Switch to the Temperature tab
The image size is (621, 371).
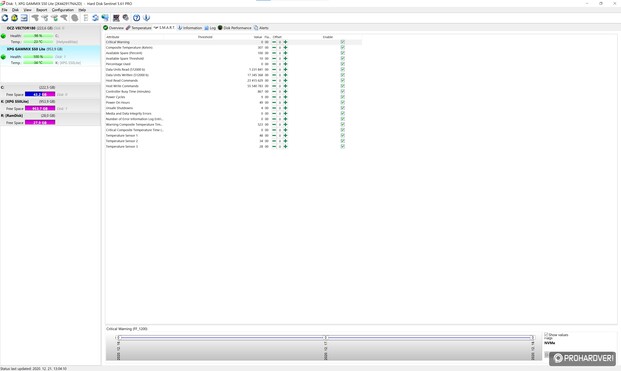[139, 28]
